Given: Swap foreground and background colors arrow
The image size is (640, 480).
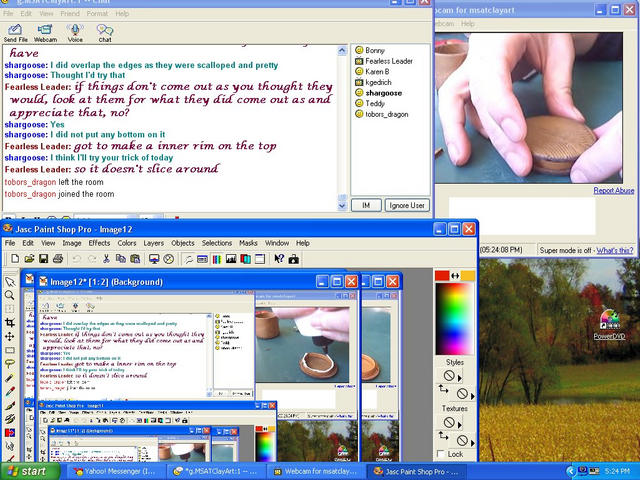Looking at the screenshot, I should click(455, 276).
